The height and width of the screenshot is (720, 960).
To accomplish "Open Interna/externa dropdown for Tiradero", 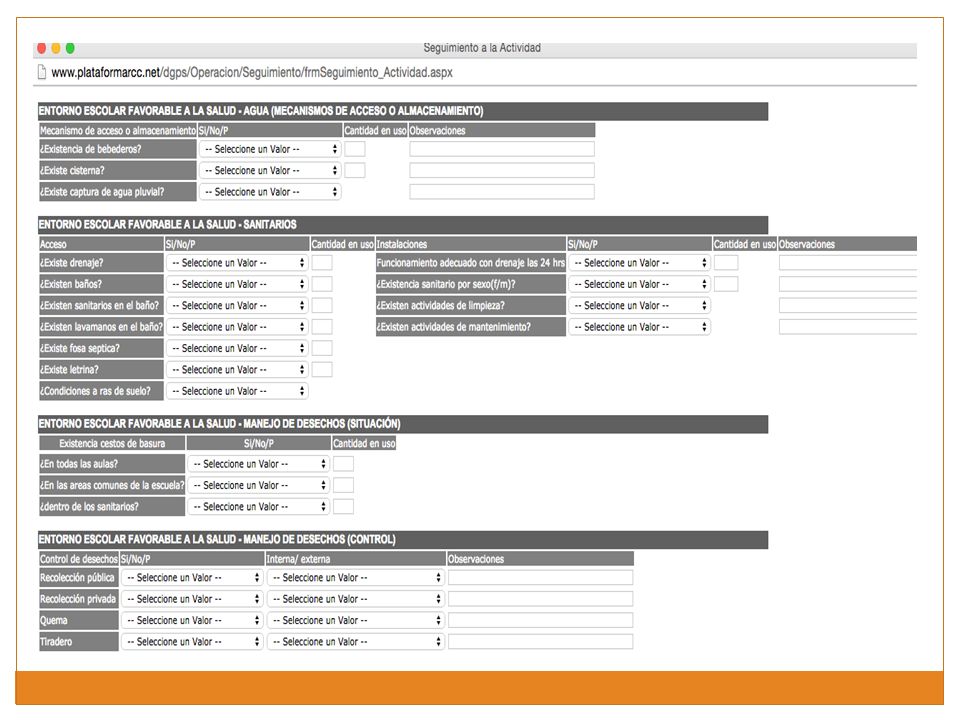I will pyautogui.click(x=355, y=642).
